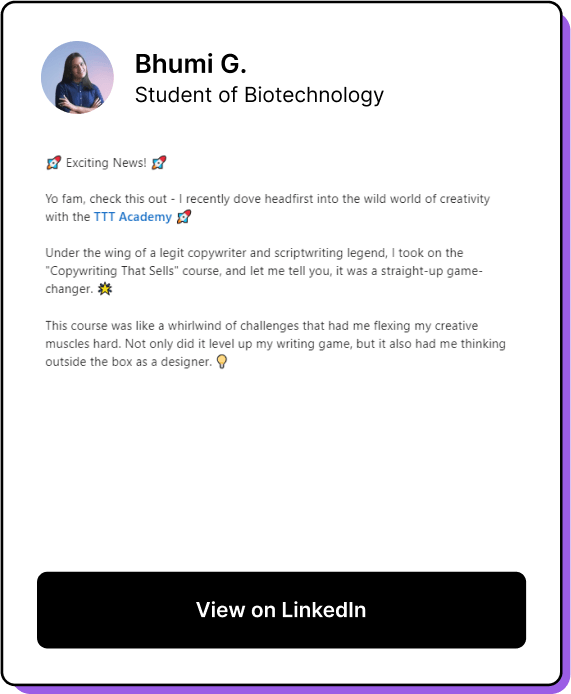Click the rocket emoji before Exciting News
The height and width of the screenshot is (694, 571).
click(x=53, y=163)
